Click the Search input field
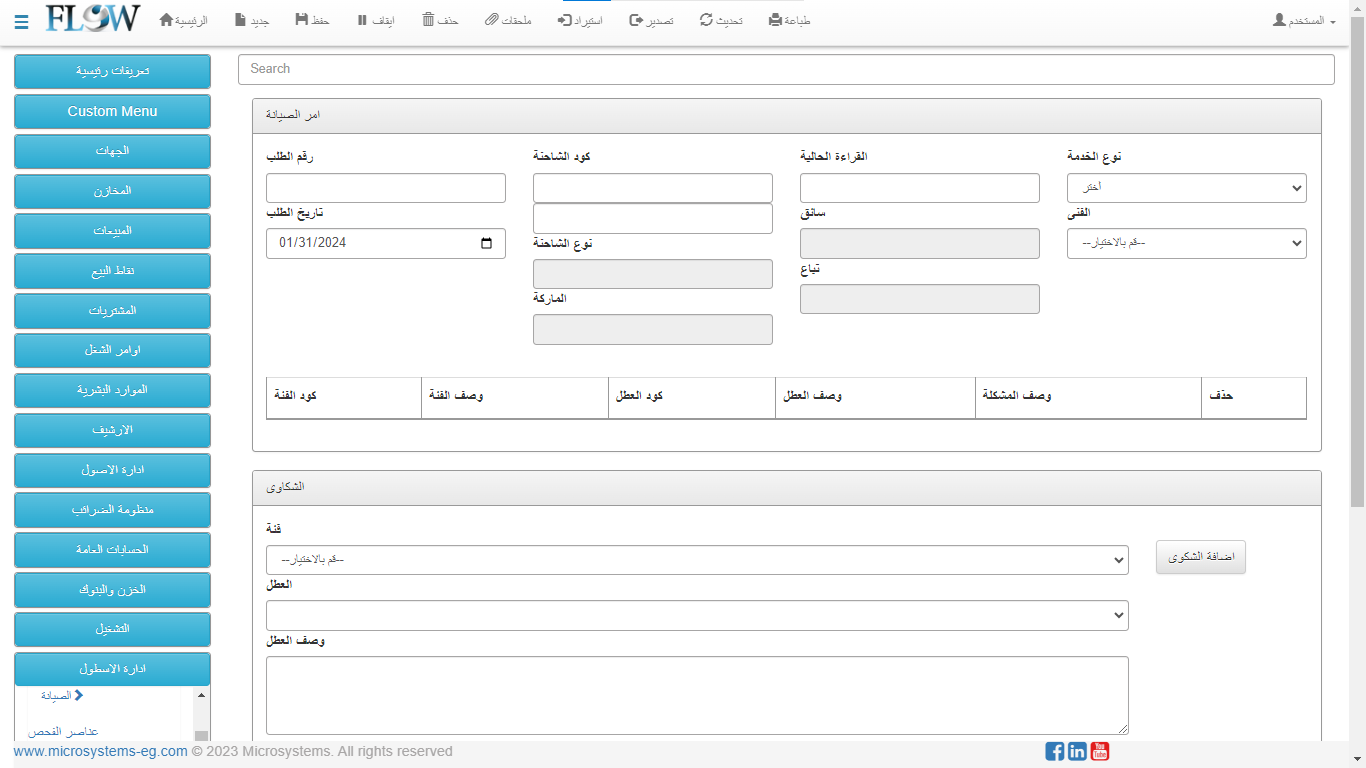 coord(785,69)
